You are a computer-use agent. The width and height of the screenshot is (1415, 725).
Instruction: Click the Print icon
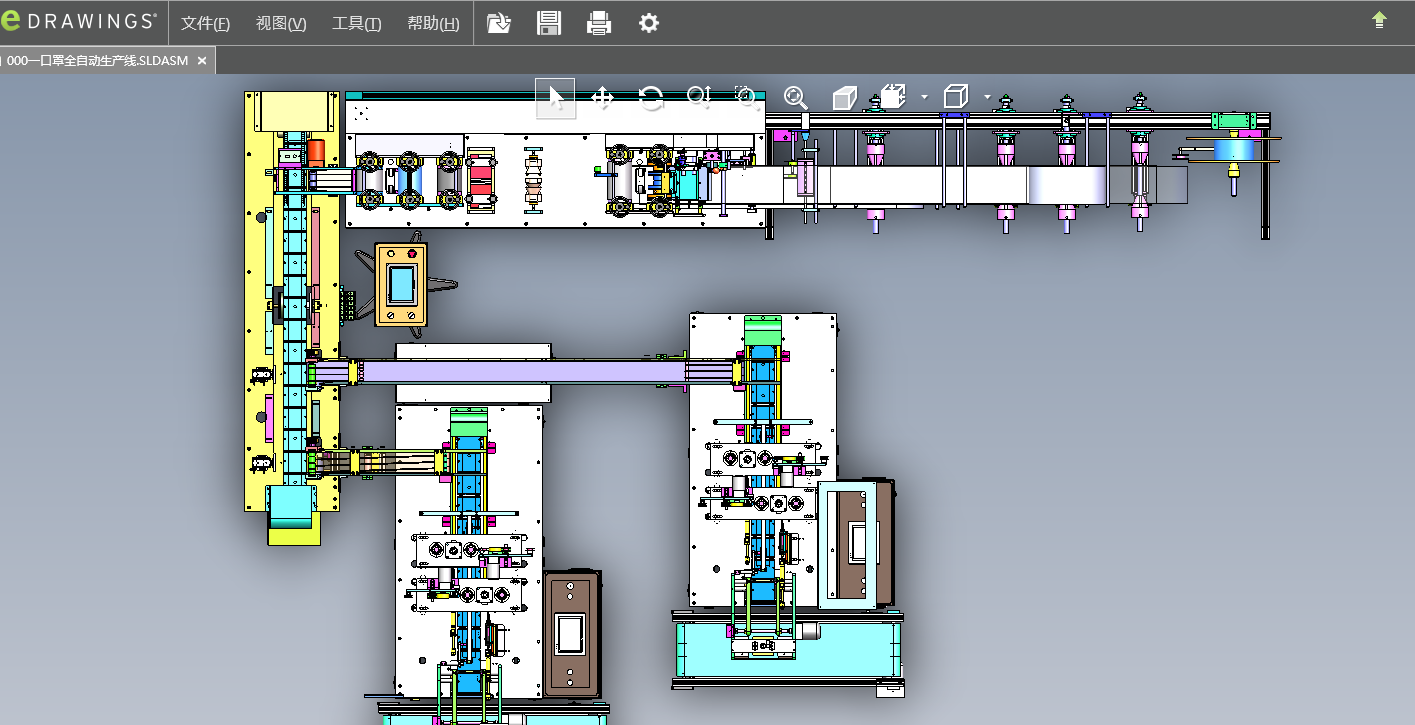(599, 23)
